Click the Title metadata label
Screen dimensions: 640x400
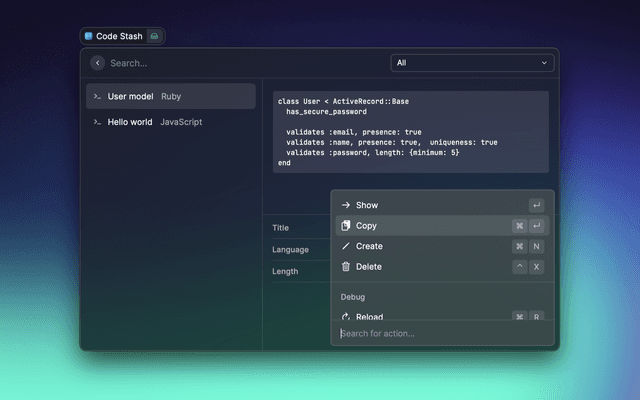(281, 228)
